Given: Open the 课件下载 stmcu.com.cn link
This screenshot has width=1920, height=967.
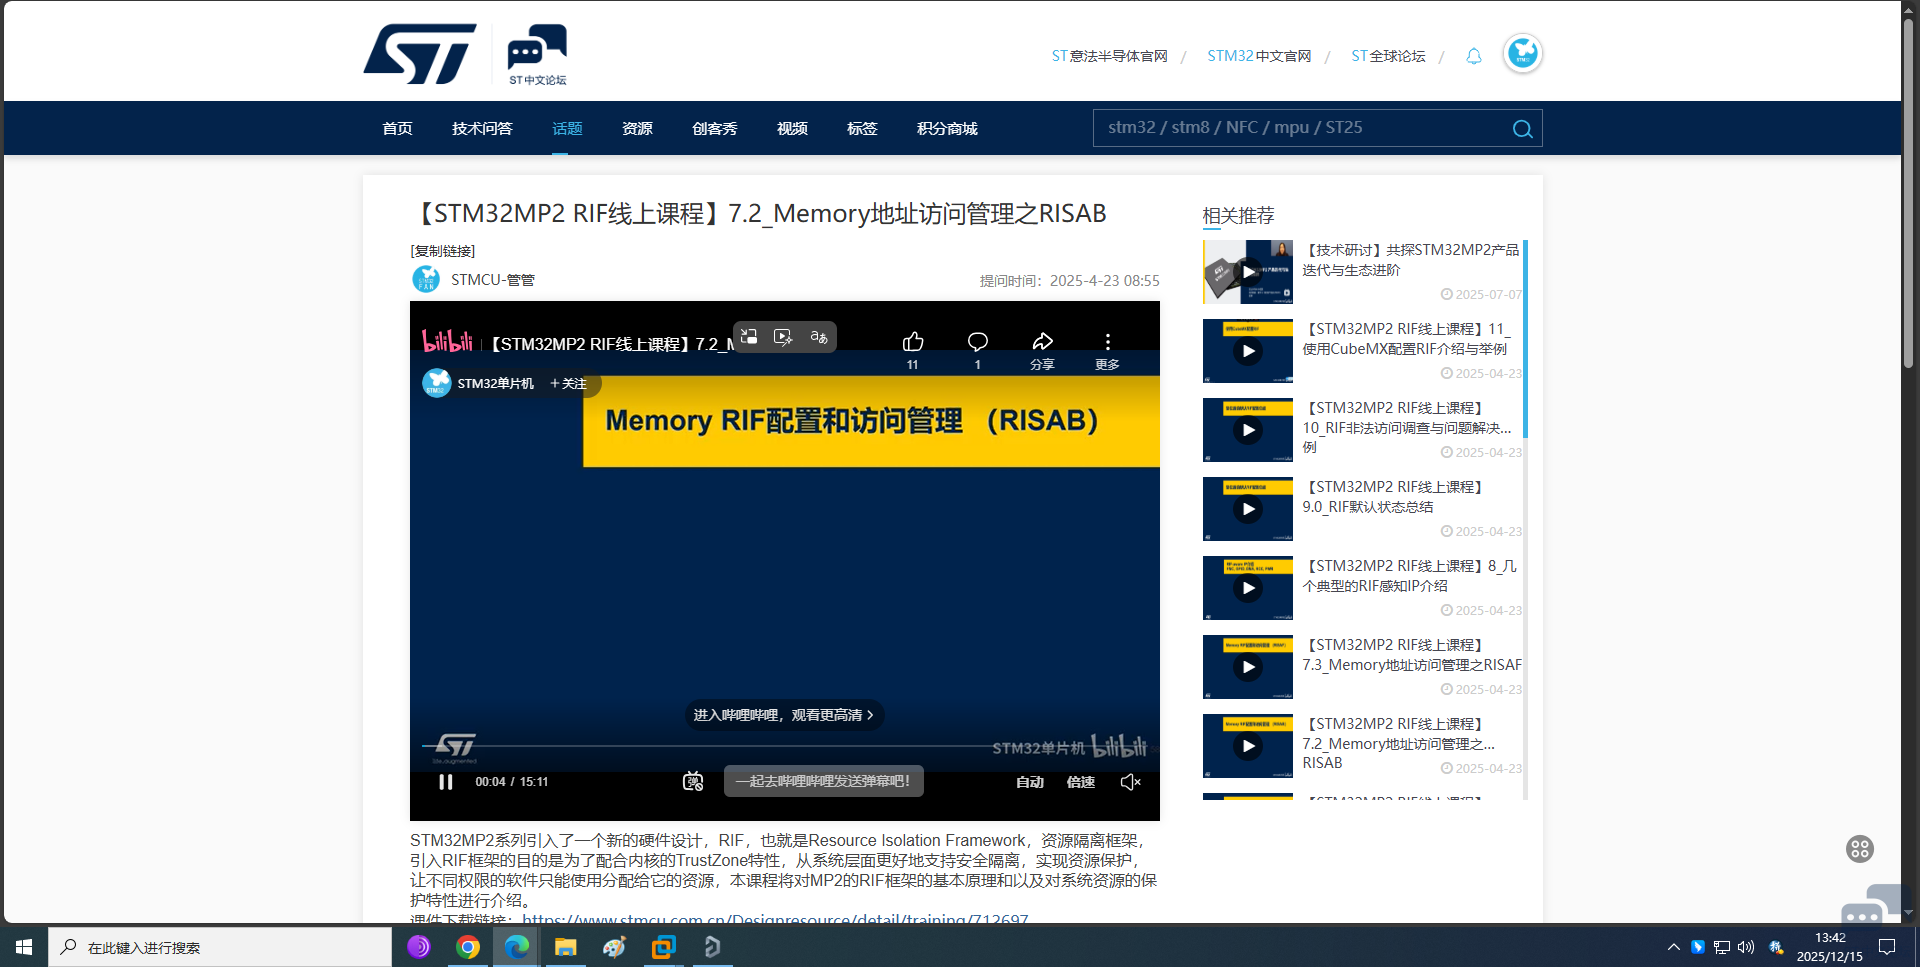Looking at the screenshot, I should tap(775, 919).
